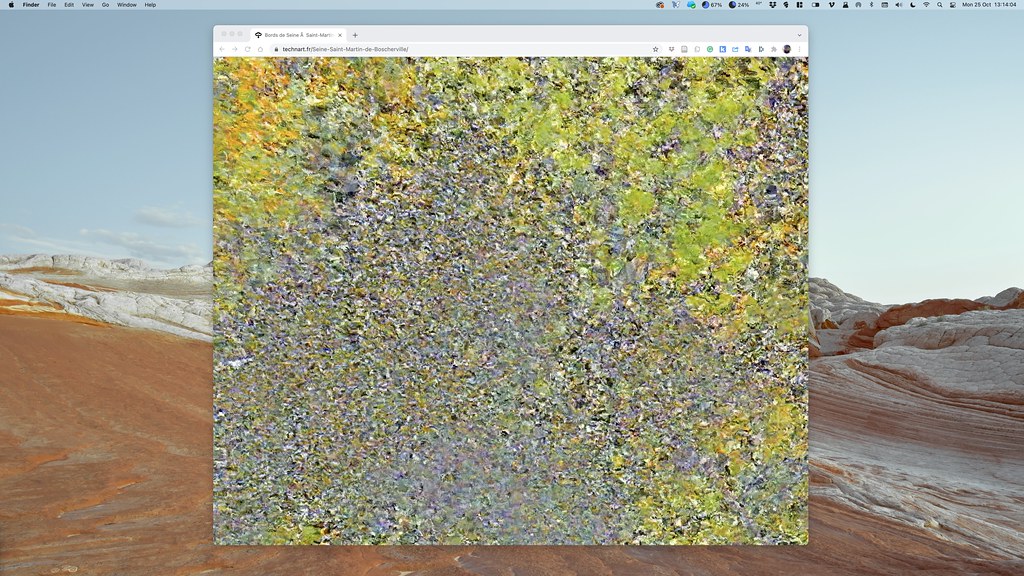The height and width of the screenshot is (576, 1024).
Task: Open the Finder menu
Action: (x=31, y=5)
